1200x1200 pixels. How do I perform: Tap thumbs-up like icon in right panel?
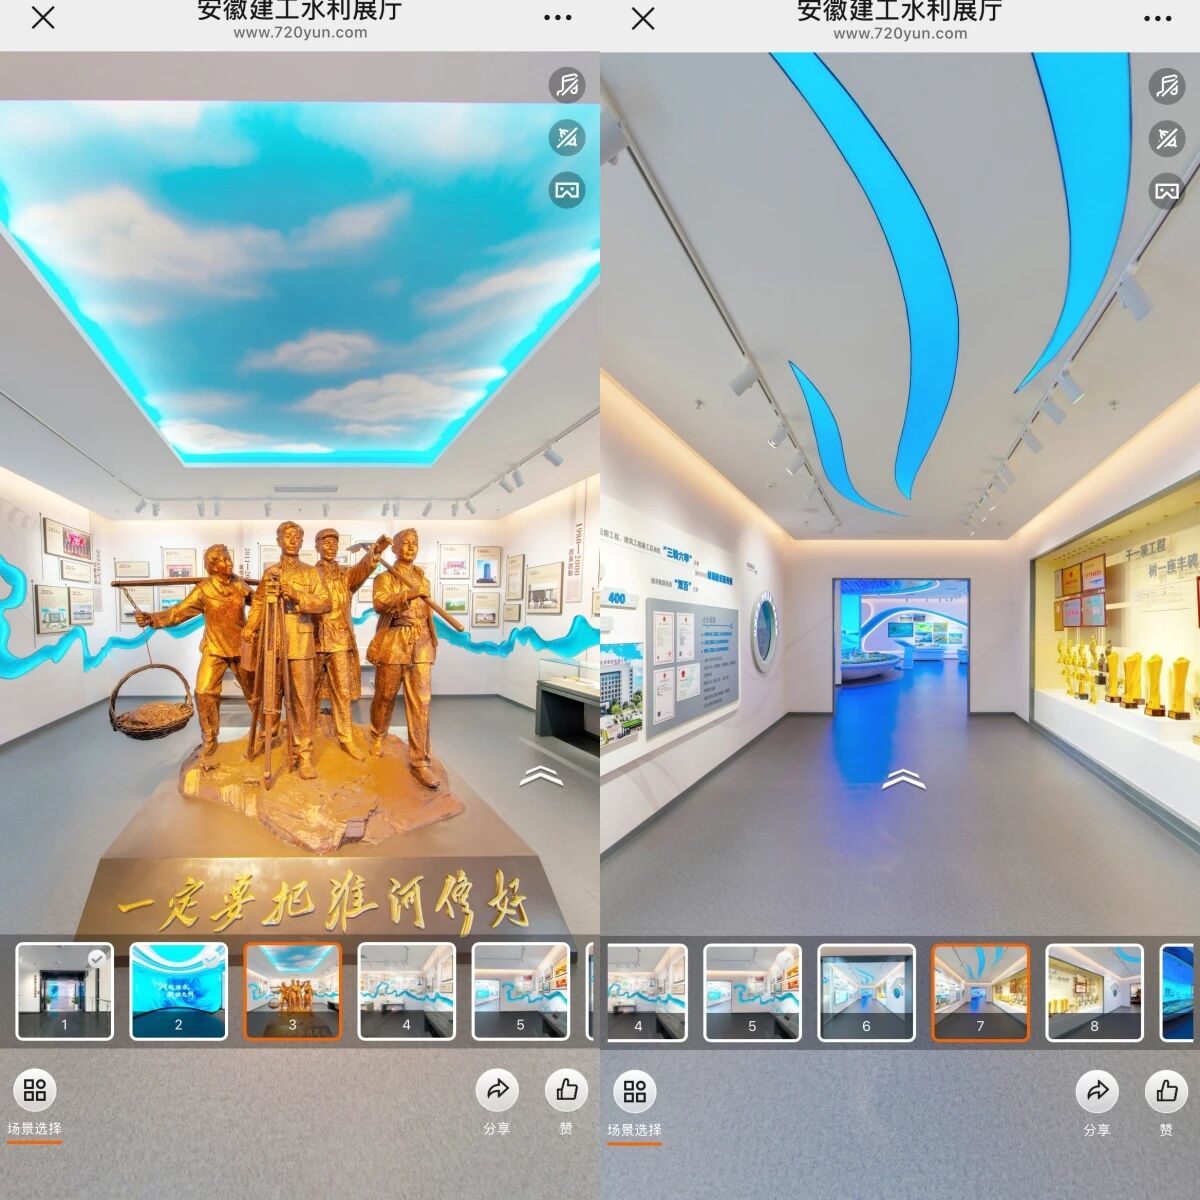click(1166, 1091)
